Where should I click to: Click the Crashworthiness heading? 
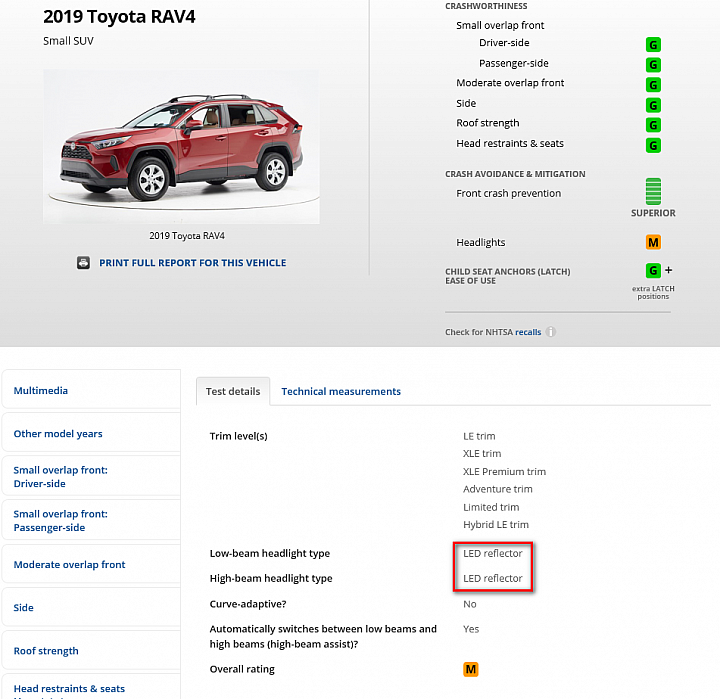point(486,6)
